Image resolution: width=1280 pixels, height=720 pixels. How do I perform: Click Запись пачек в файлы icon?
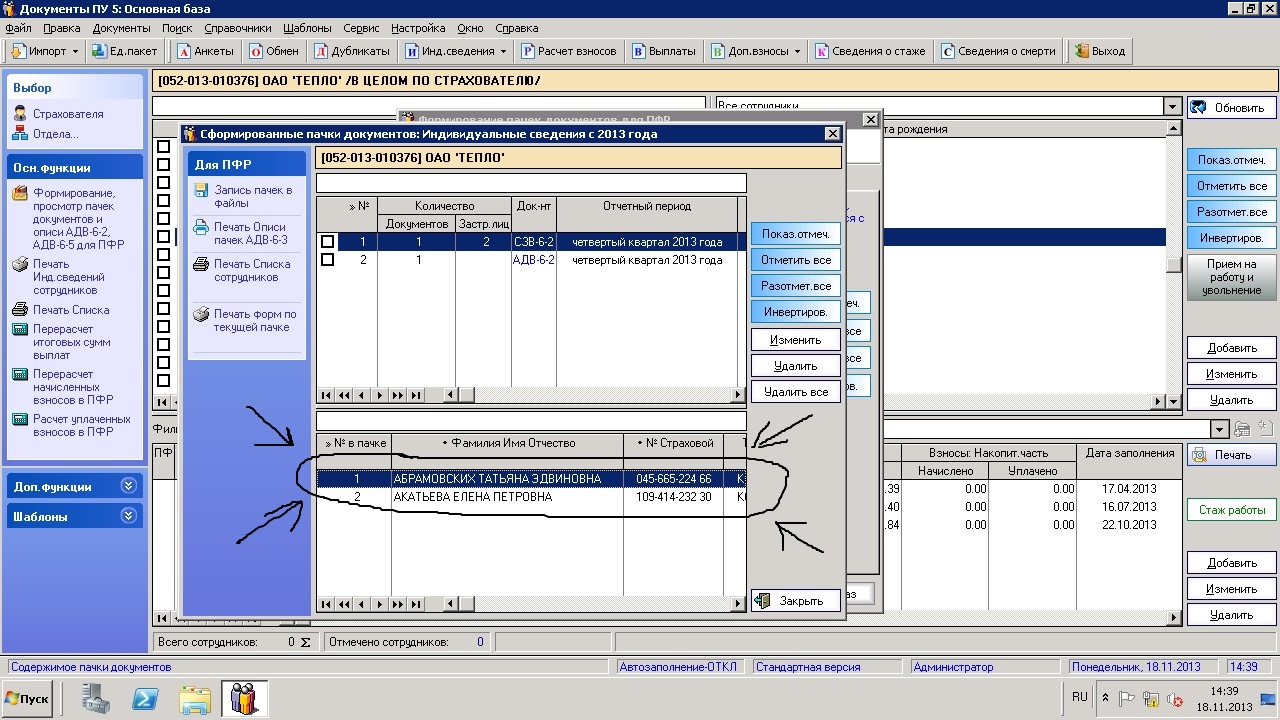tap(201, 191)
